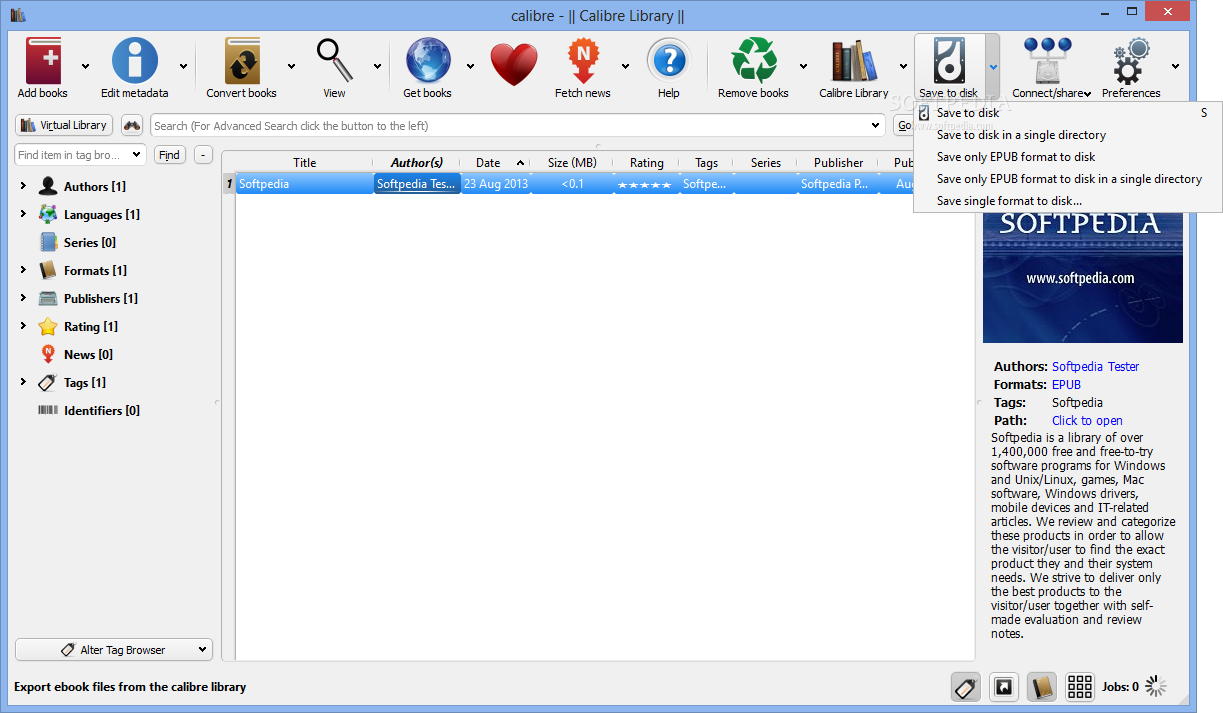Choose Save to disk in a single directory
The width and height of the screenshot is (1223, 713).
click(x=1067, y=135)
